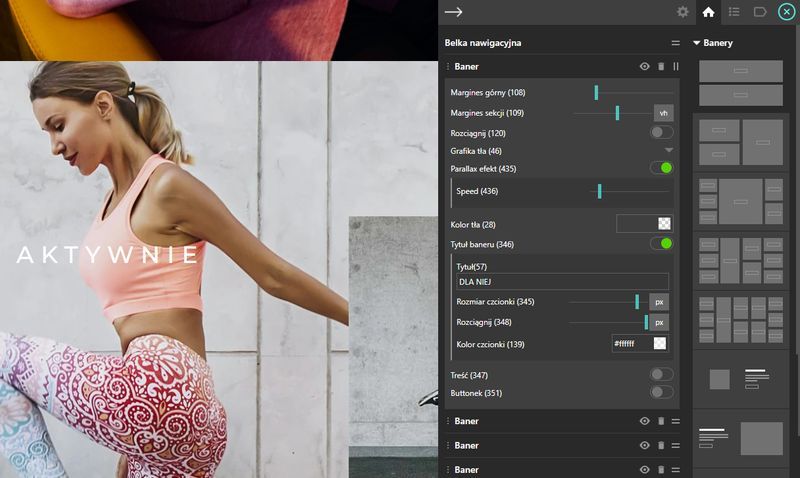Delete the expanded Baner section
This screenshot has width=800, height=478.
pyautogui.click(x=660, y=67)
